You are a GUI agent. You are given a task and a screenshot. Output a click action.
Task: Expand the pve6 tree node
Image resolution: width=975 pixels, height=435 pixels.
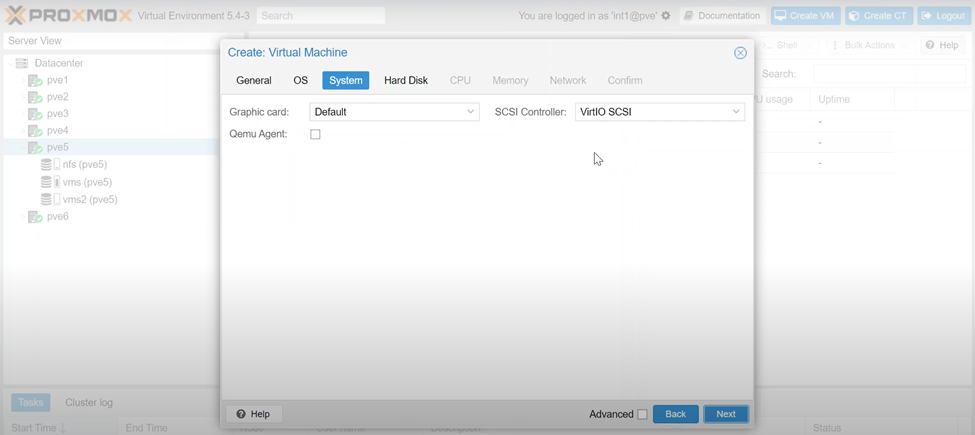[22, 216]
